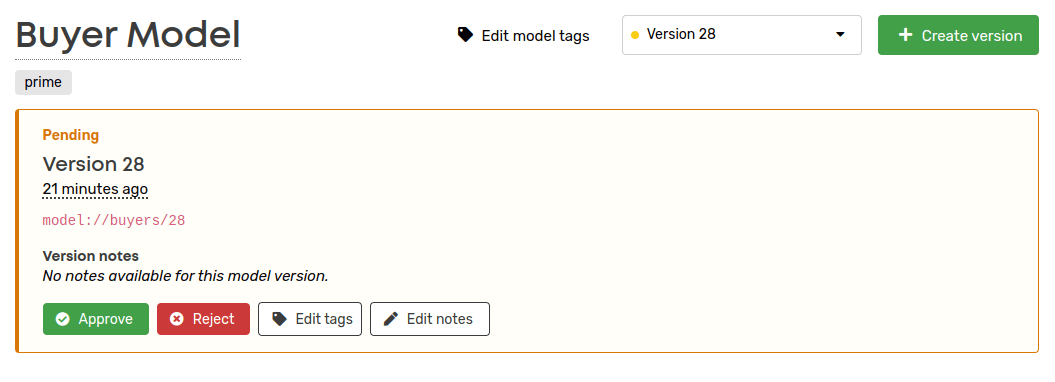Click the Pending status label
This screenshot has width=1055, height=382.
coord(71,135)
